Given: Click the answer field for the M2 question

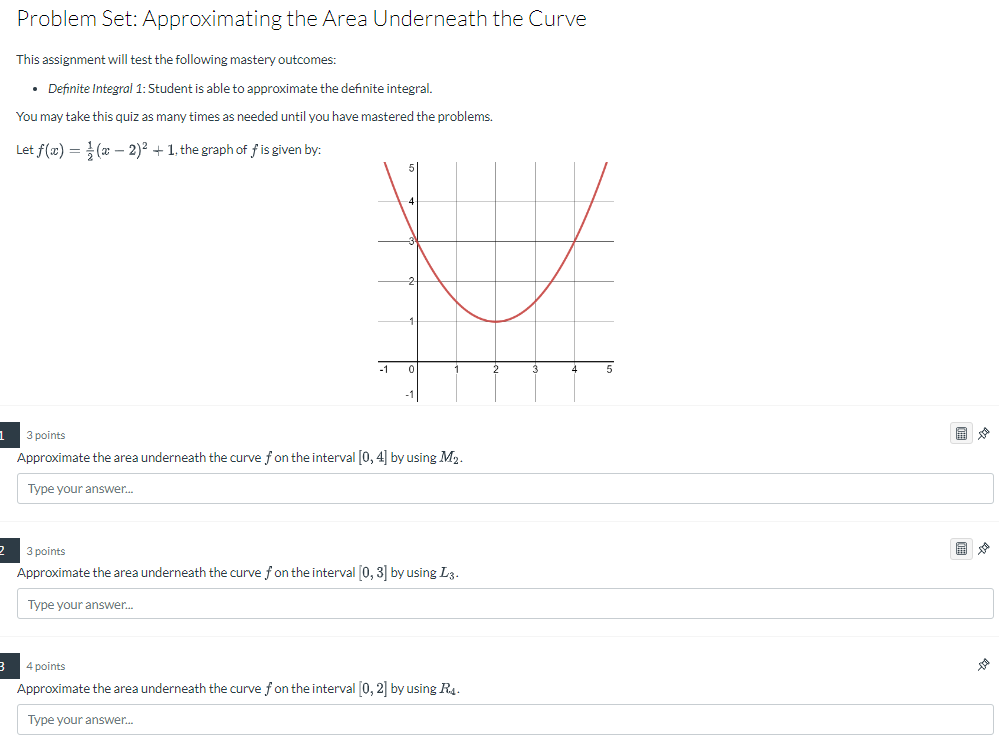Looking at the screenshot, I should coord(500,488).
